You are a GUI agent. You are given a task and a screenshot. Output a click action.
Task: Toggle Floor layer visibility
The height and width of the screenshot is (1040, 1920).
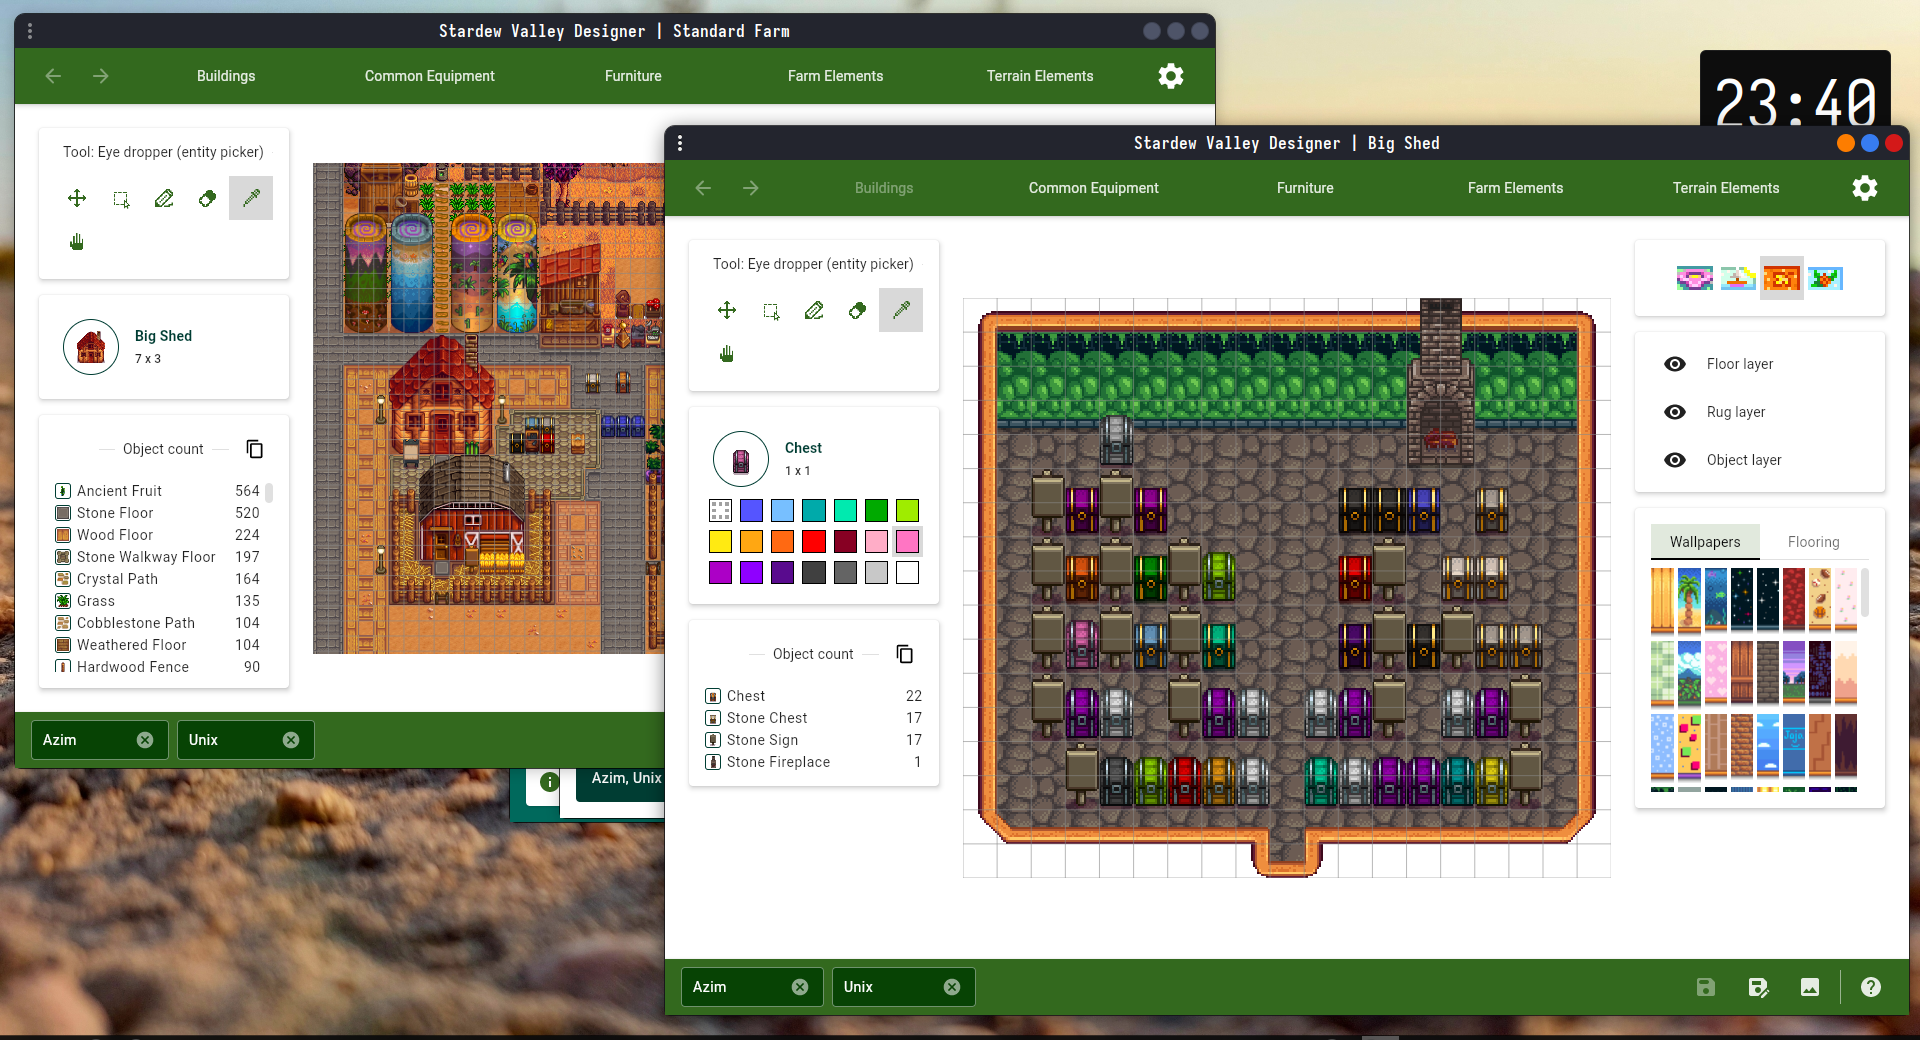1675,364
